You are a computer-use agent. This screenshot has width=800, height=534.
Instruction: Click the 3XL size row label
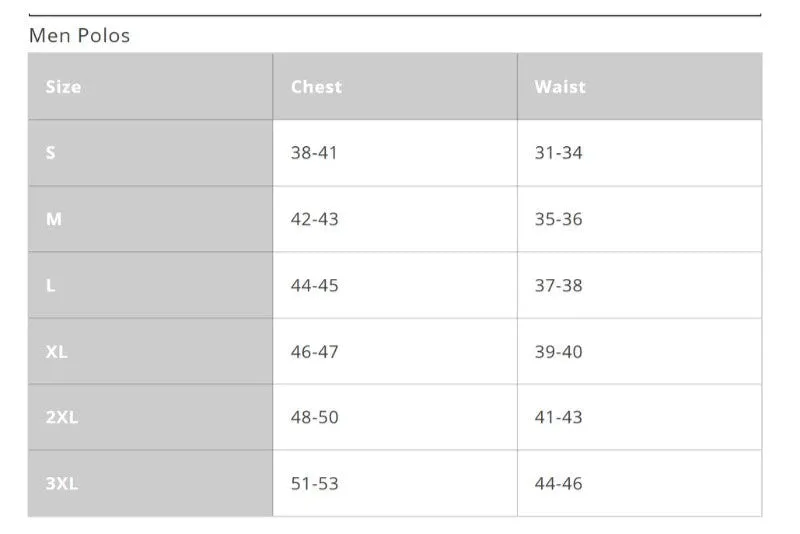pyautogui.click(x=62, y=483)
